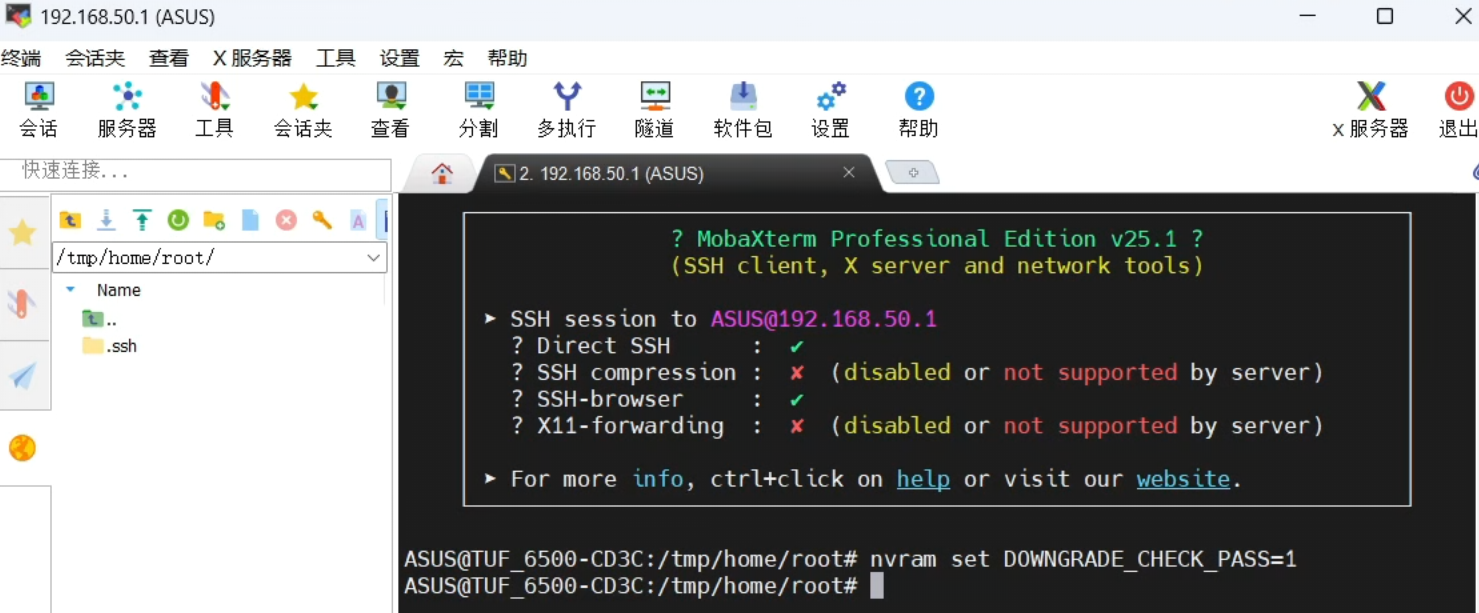Open the 查看 menu in menu bar
Image resolution: width=1479 pixels, height=613 pixels.
(168, 58)
